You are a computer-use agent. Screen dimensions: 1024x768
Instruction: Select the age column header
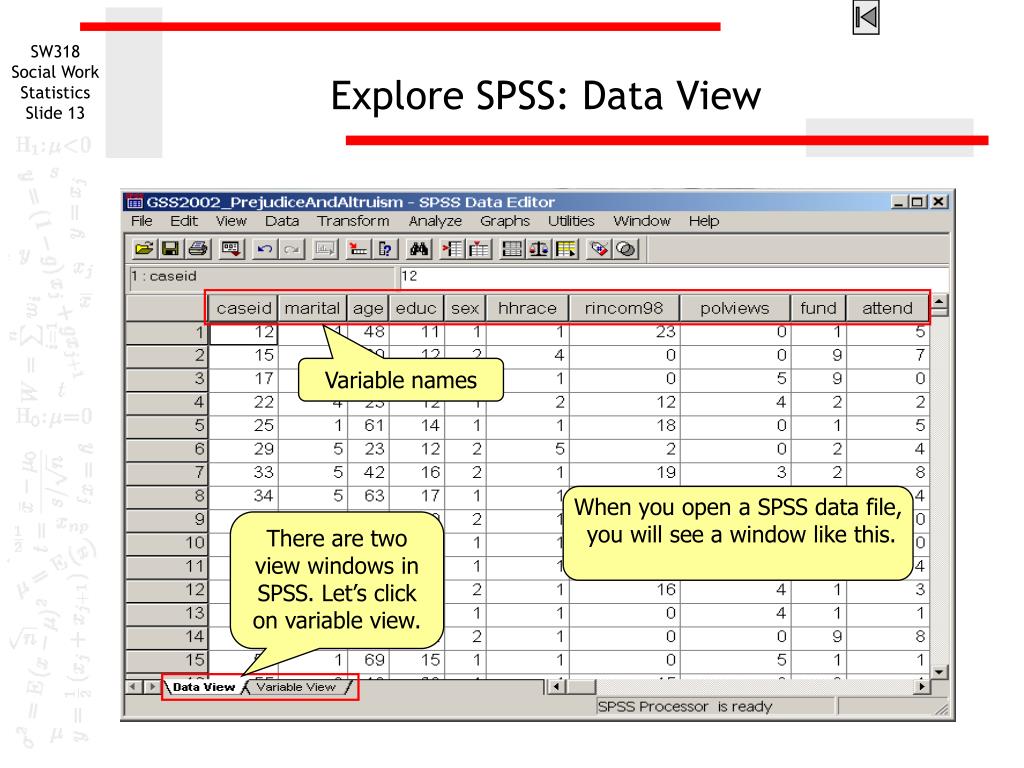(x=368, y=308)
